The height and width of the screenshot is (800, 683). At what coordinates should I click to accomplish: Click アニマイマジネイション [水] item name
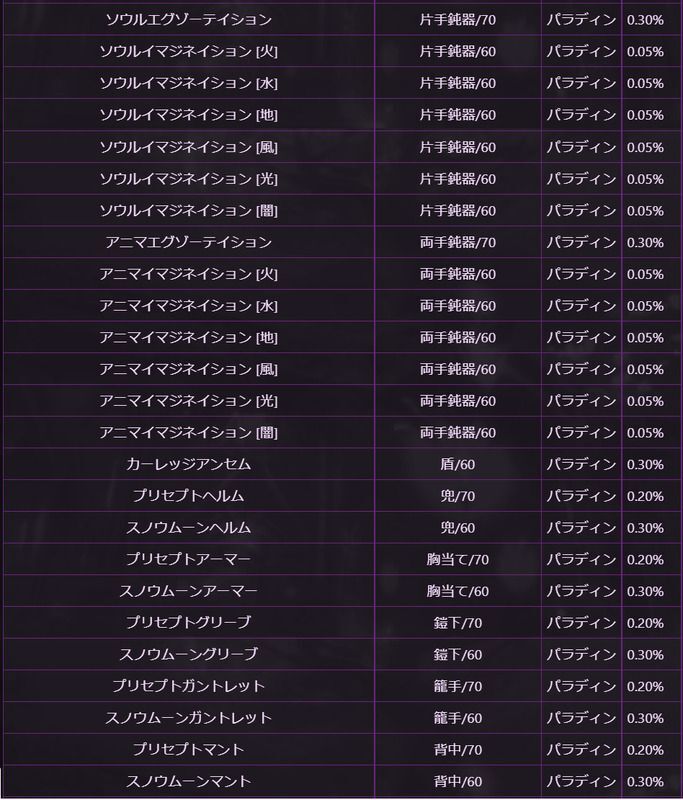pos(188,306)
